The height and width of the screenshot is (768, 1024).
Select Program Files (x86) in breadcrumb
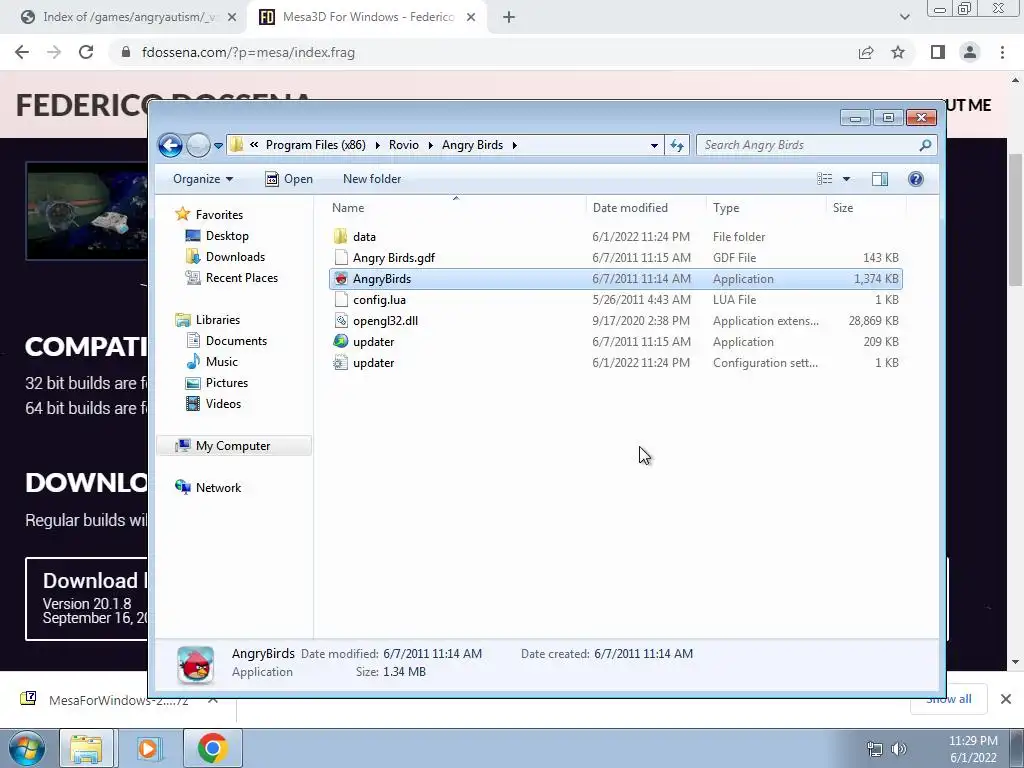315,145
